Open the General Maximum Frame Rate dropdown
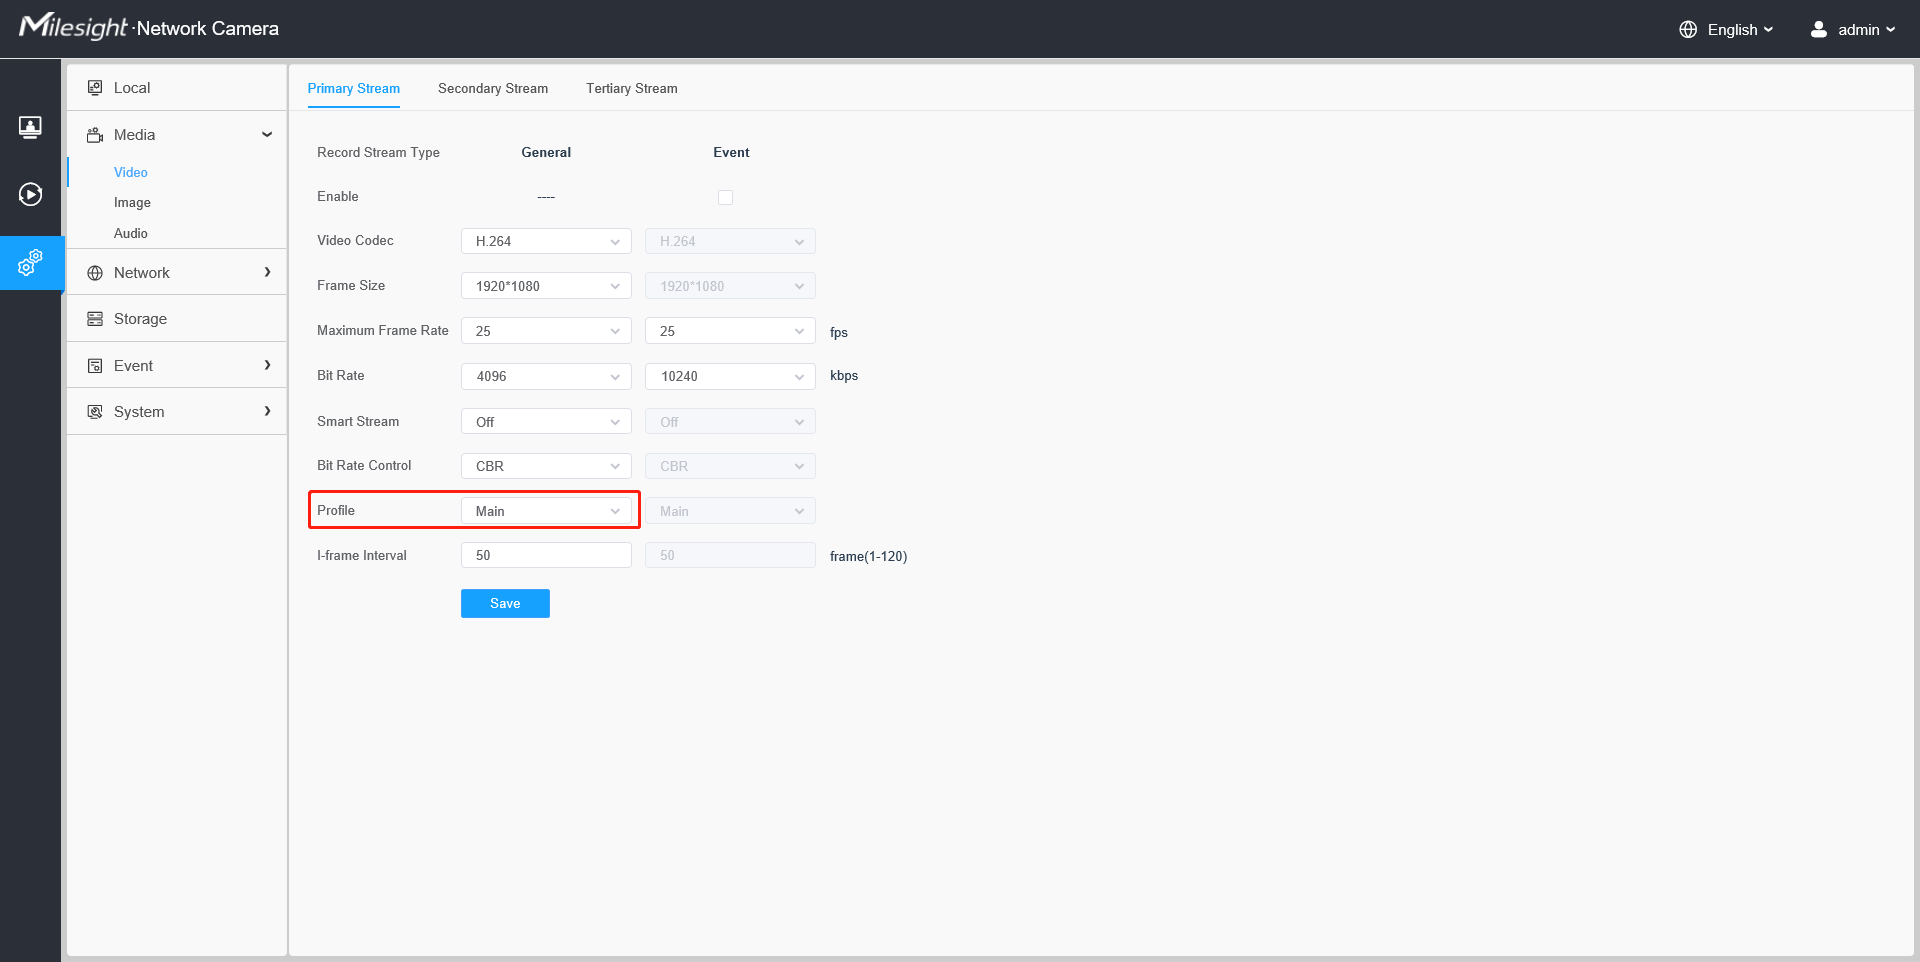Viewport: 1920px width, 962px height. click(546, 331)
